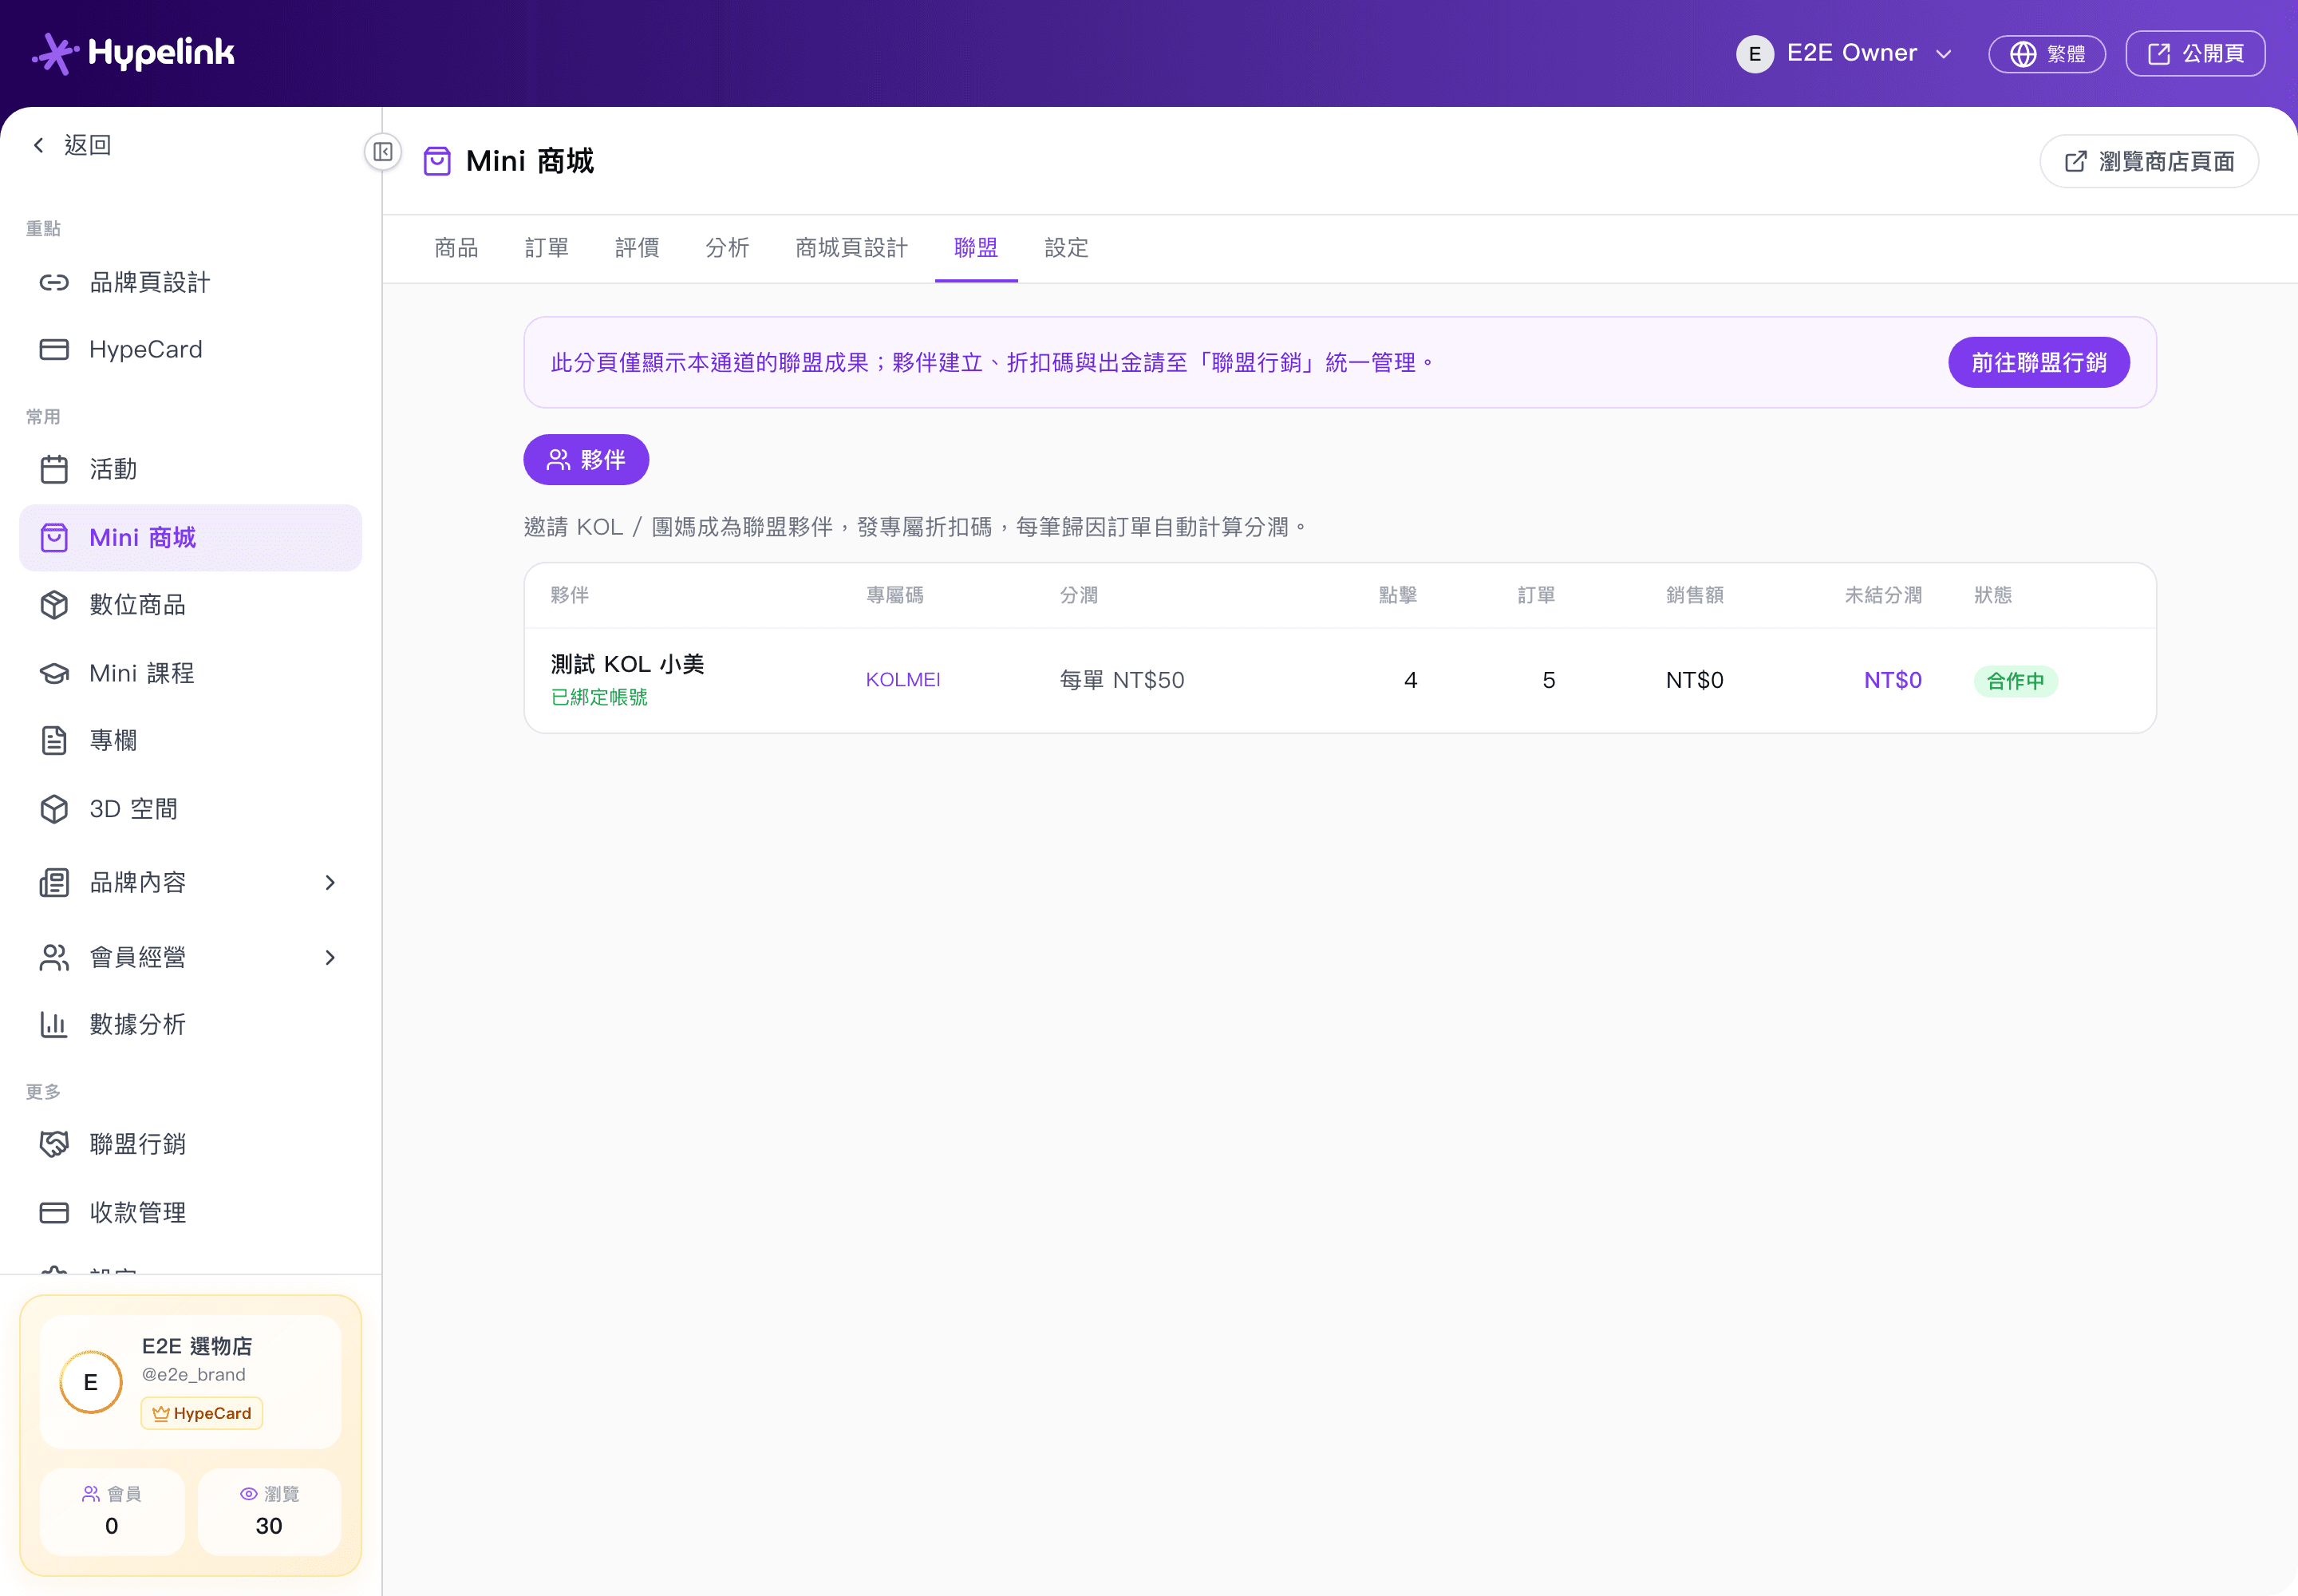Click 品牌內容 newspaper icon
2298x1596 pixels.
54,883
